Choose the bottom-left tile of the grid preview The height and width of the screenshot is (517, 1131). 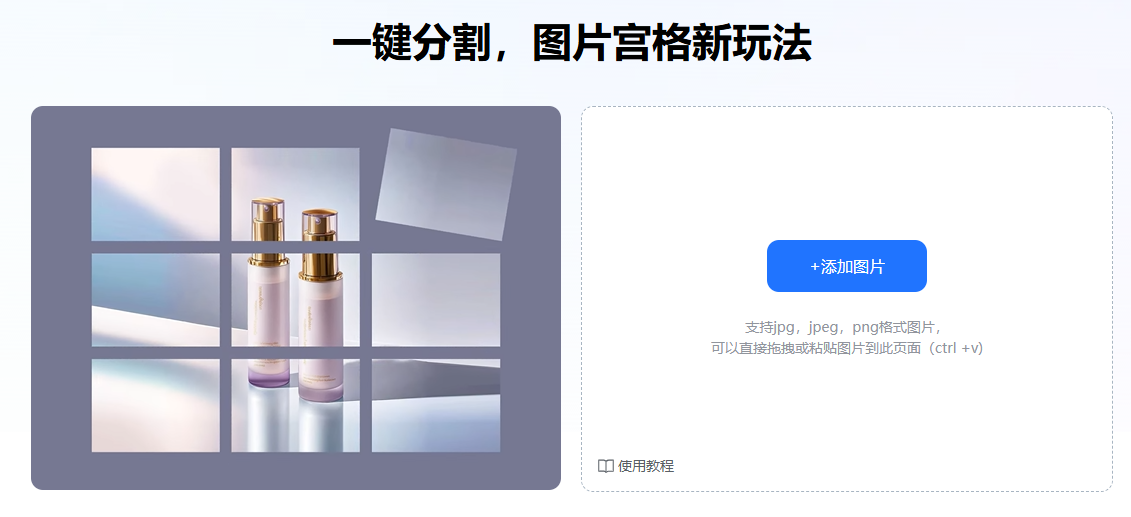pos(156,405)
